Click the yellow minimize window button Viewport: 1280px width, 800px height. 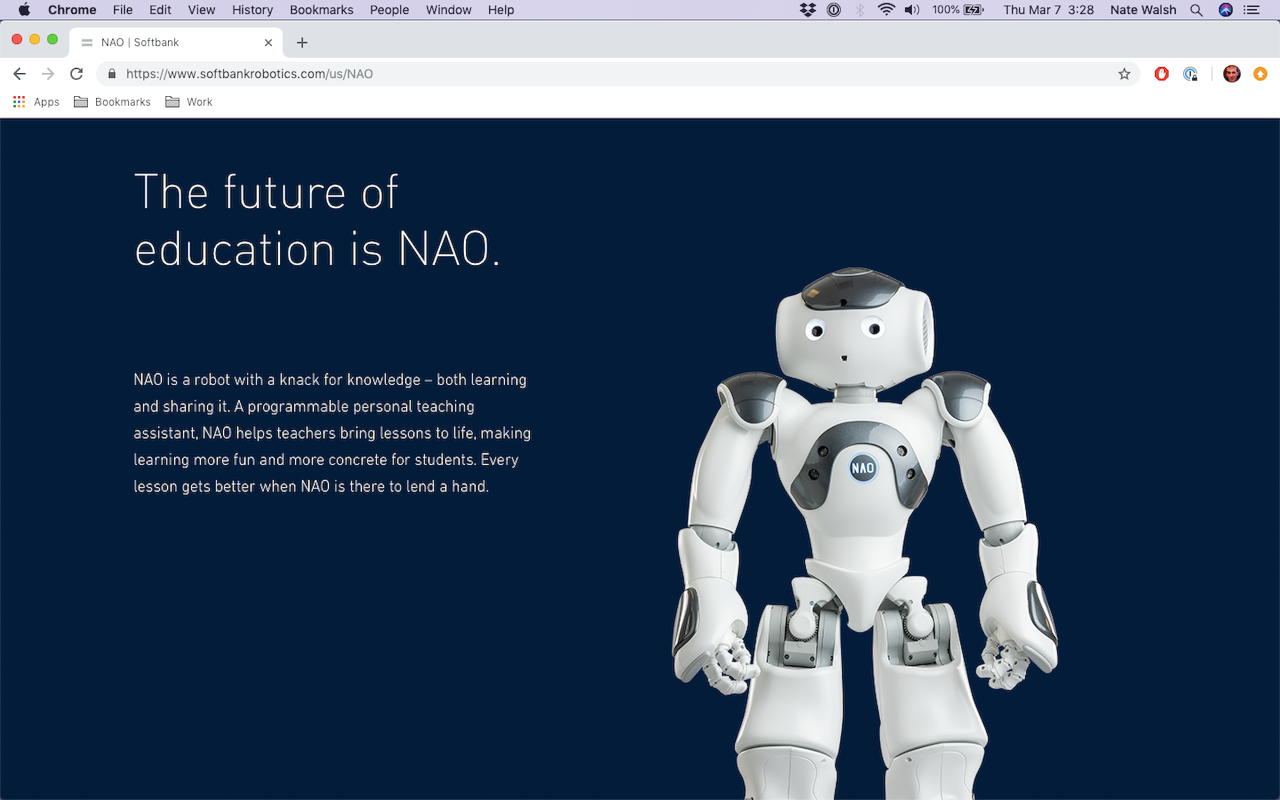click(x=35, y=39)
